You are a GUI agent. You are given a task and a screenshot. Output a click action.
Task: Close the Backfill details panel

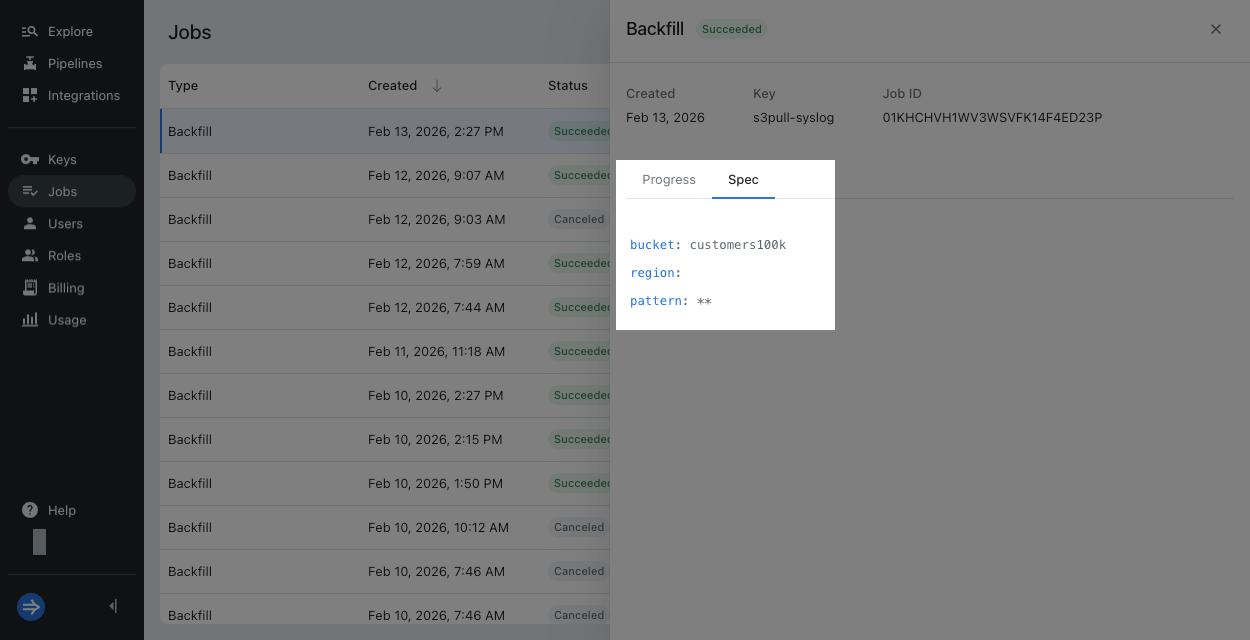1216,29
